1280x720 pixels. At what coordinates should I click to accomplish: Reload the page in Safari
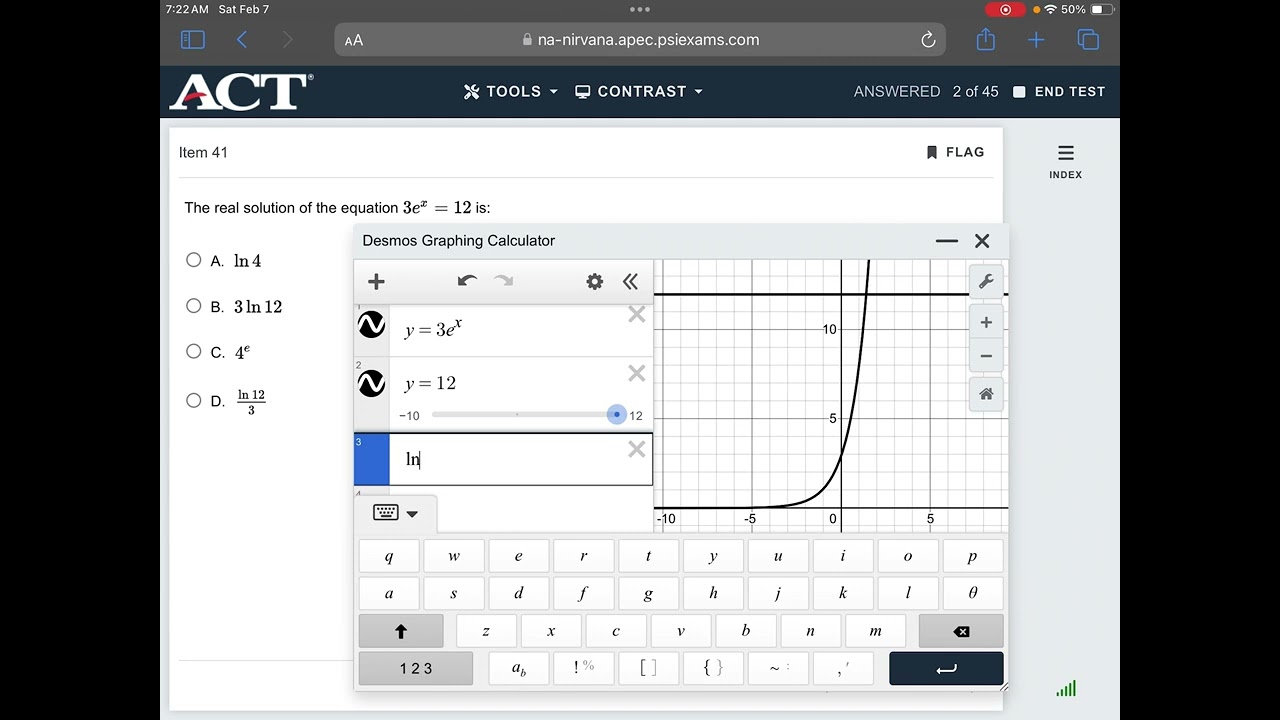(928, 40)
